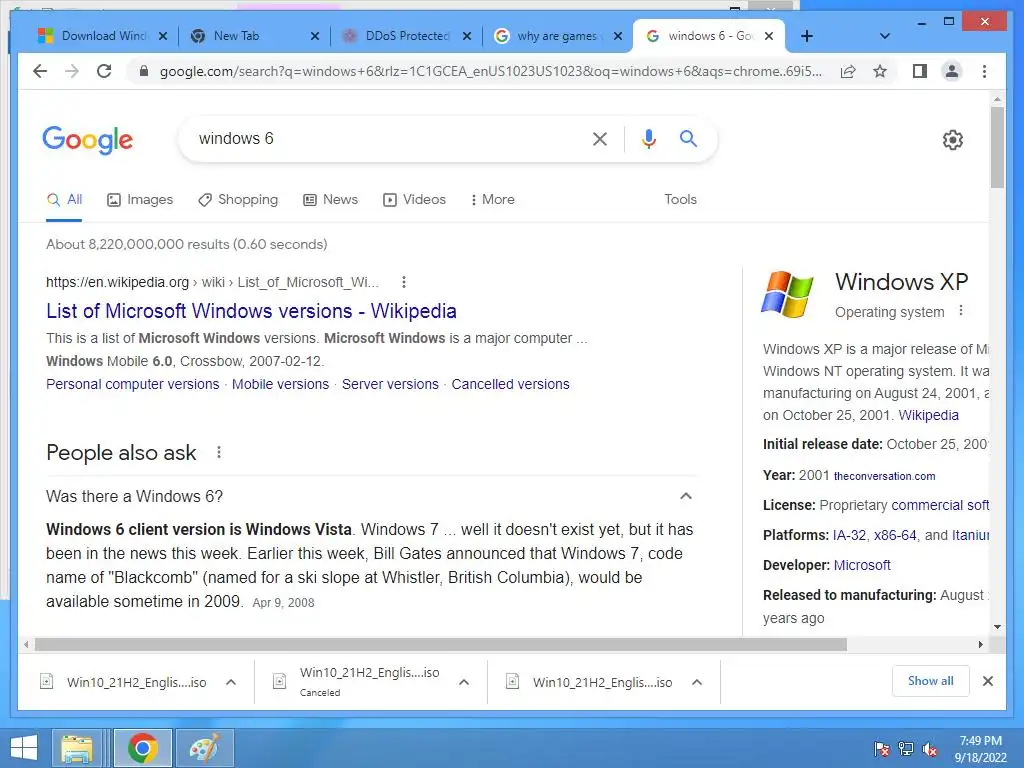This screenshot has width=1024, height=768.
Task: Open the tab search dropdown
Action: [x=884, y=36]
